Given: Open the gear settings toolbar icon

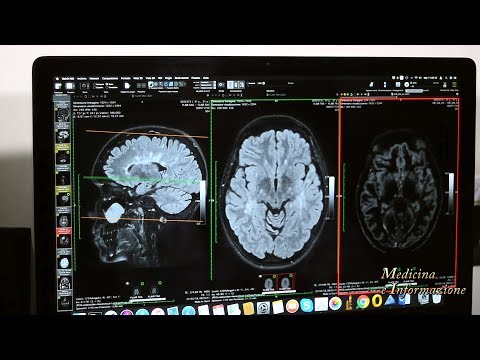Looking at the screenshot, I should tap(221, 85).
